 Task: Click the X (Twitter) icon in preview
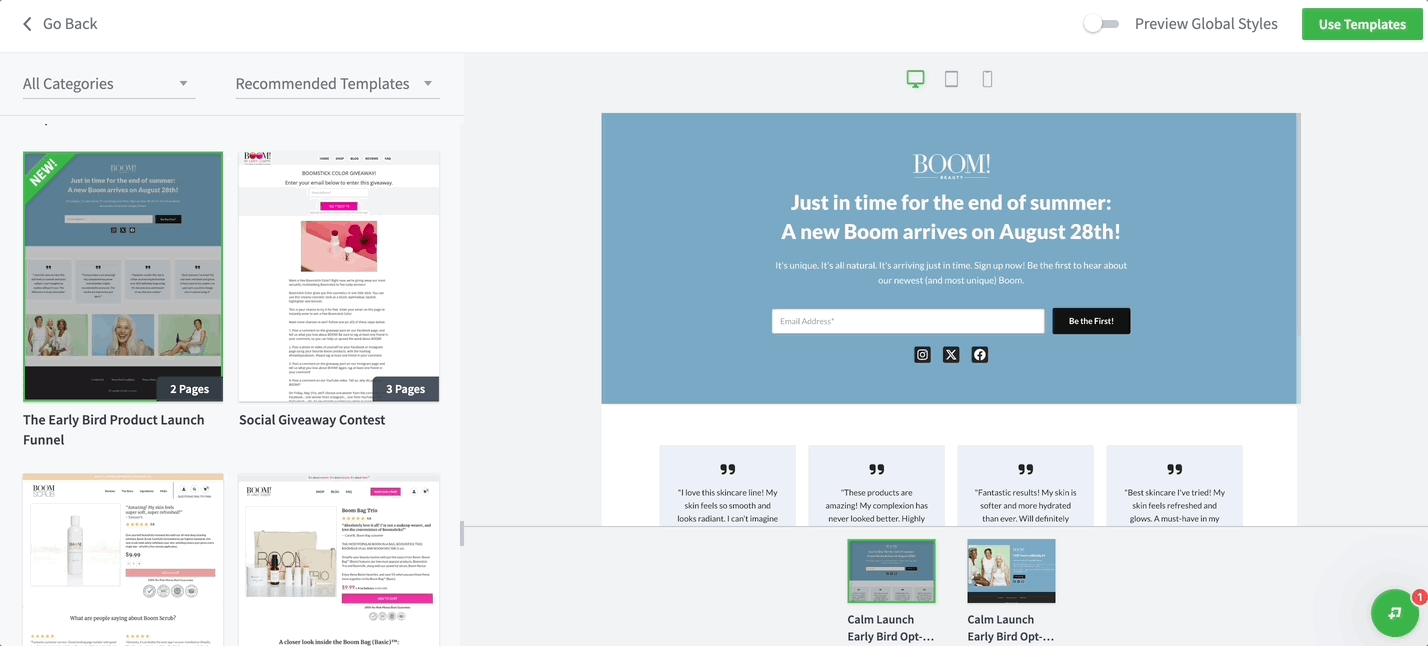tap(951, 354)
